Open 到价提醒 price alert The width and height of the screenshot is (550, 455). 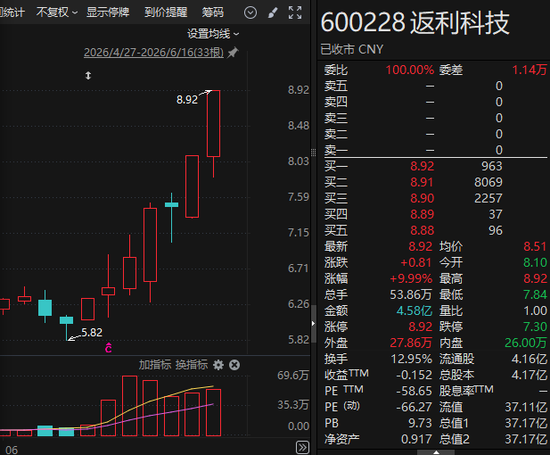point(166,13)
